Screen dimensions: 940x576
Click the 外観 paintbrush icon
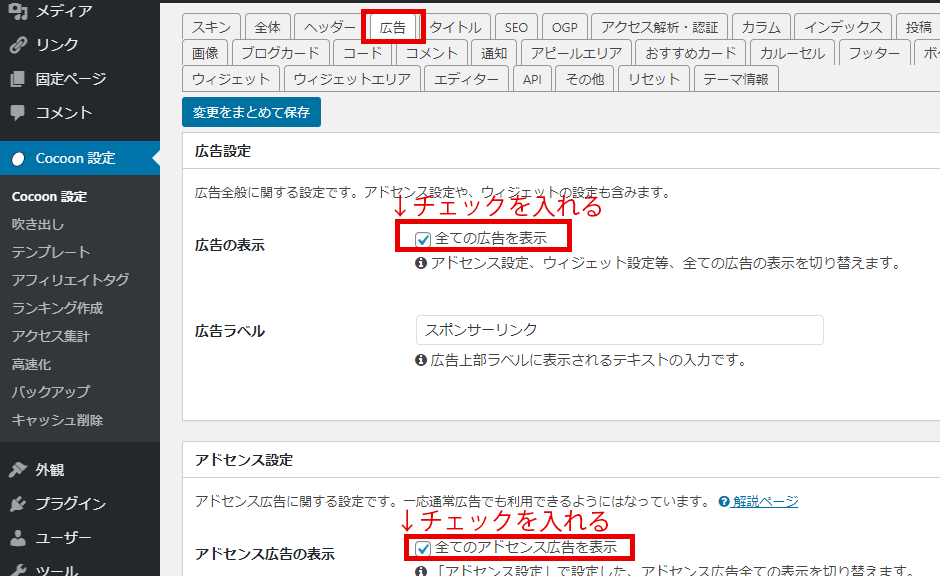pos(18,469)
